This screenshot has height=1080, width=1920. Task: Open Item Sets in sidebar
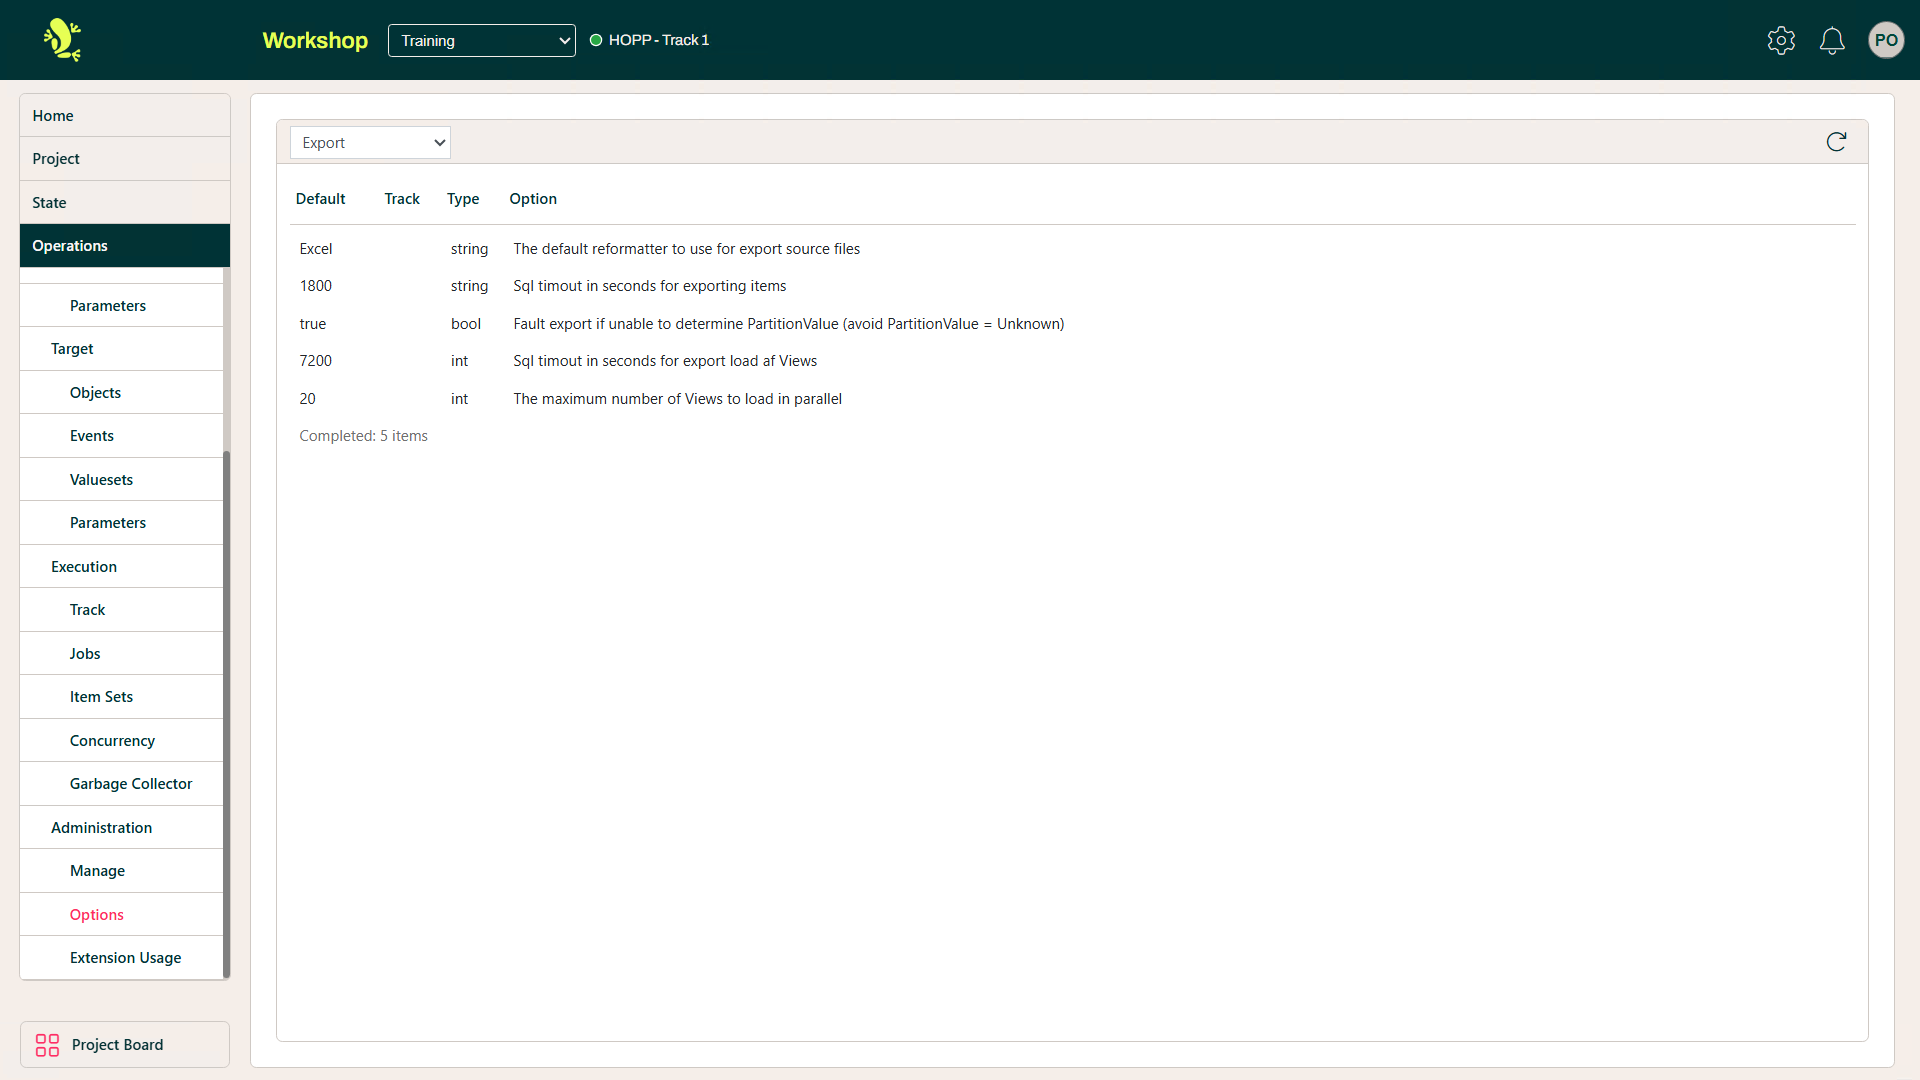(101, 697)
